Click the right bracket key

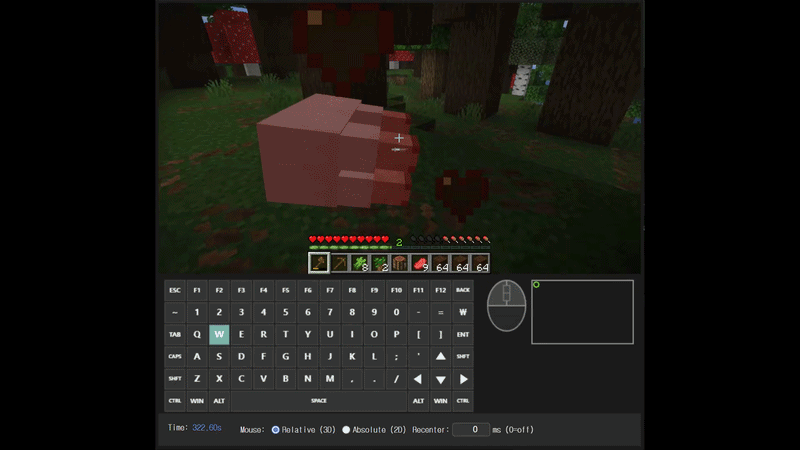pos(441,335)
